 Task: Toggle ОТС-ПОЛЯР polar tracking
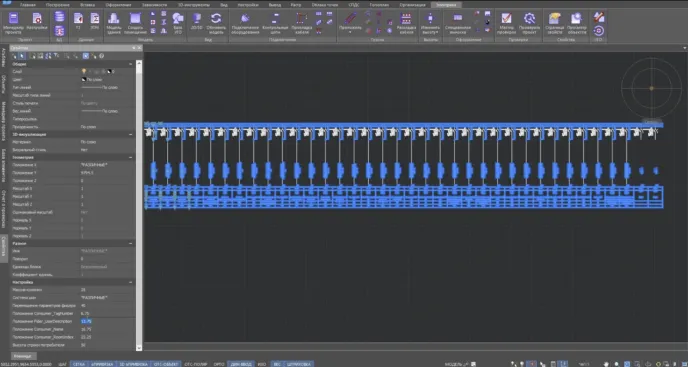pos(196,364)
